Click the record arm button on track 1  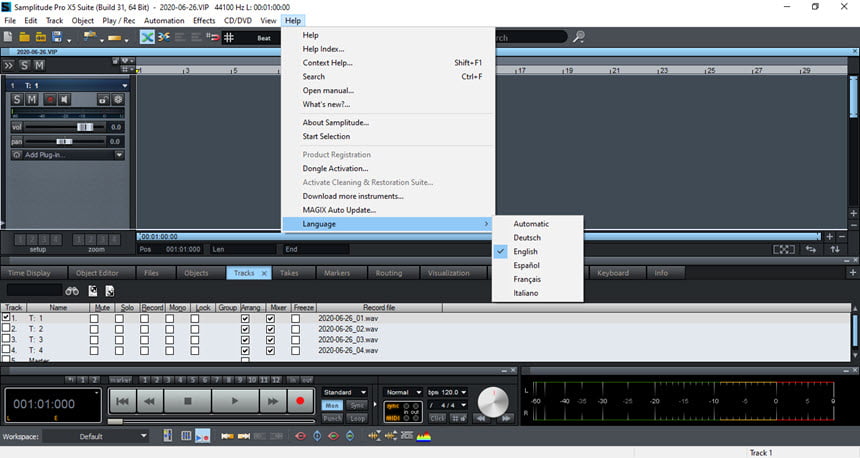click(x=50, y=99)
